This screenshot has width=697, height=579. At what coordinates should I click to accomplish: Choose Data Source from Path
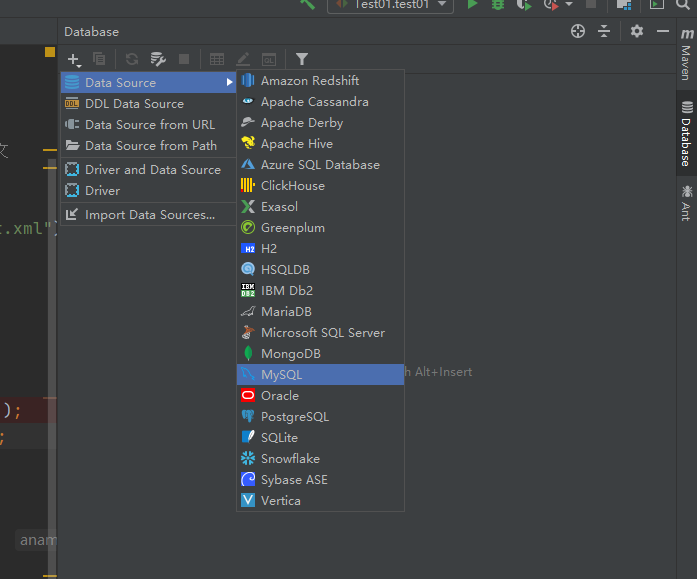148,145
